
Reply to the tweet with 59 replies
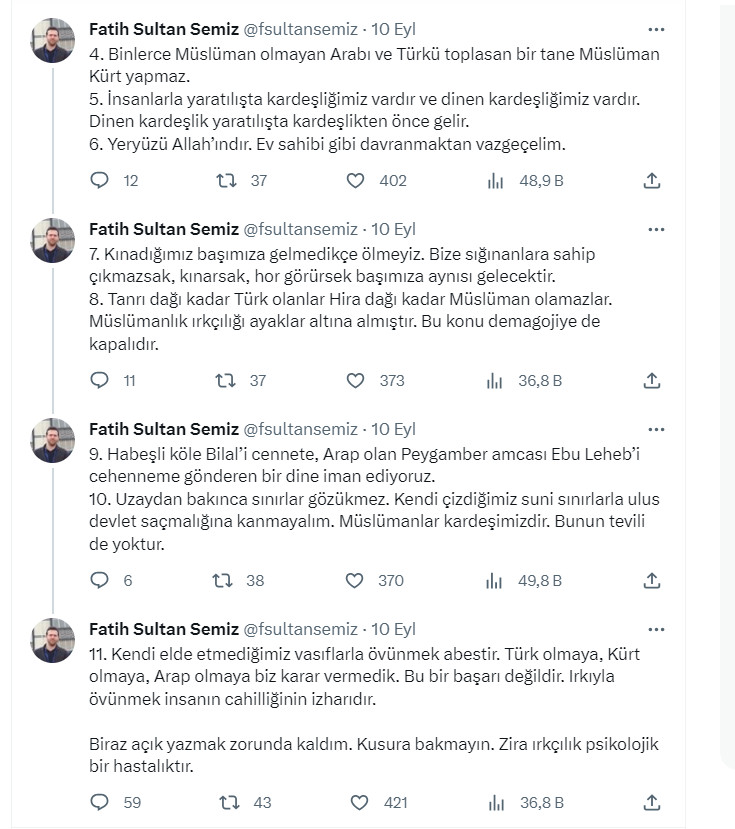coord(99,802)
